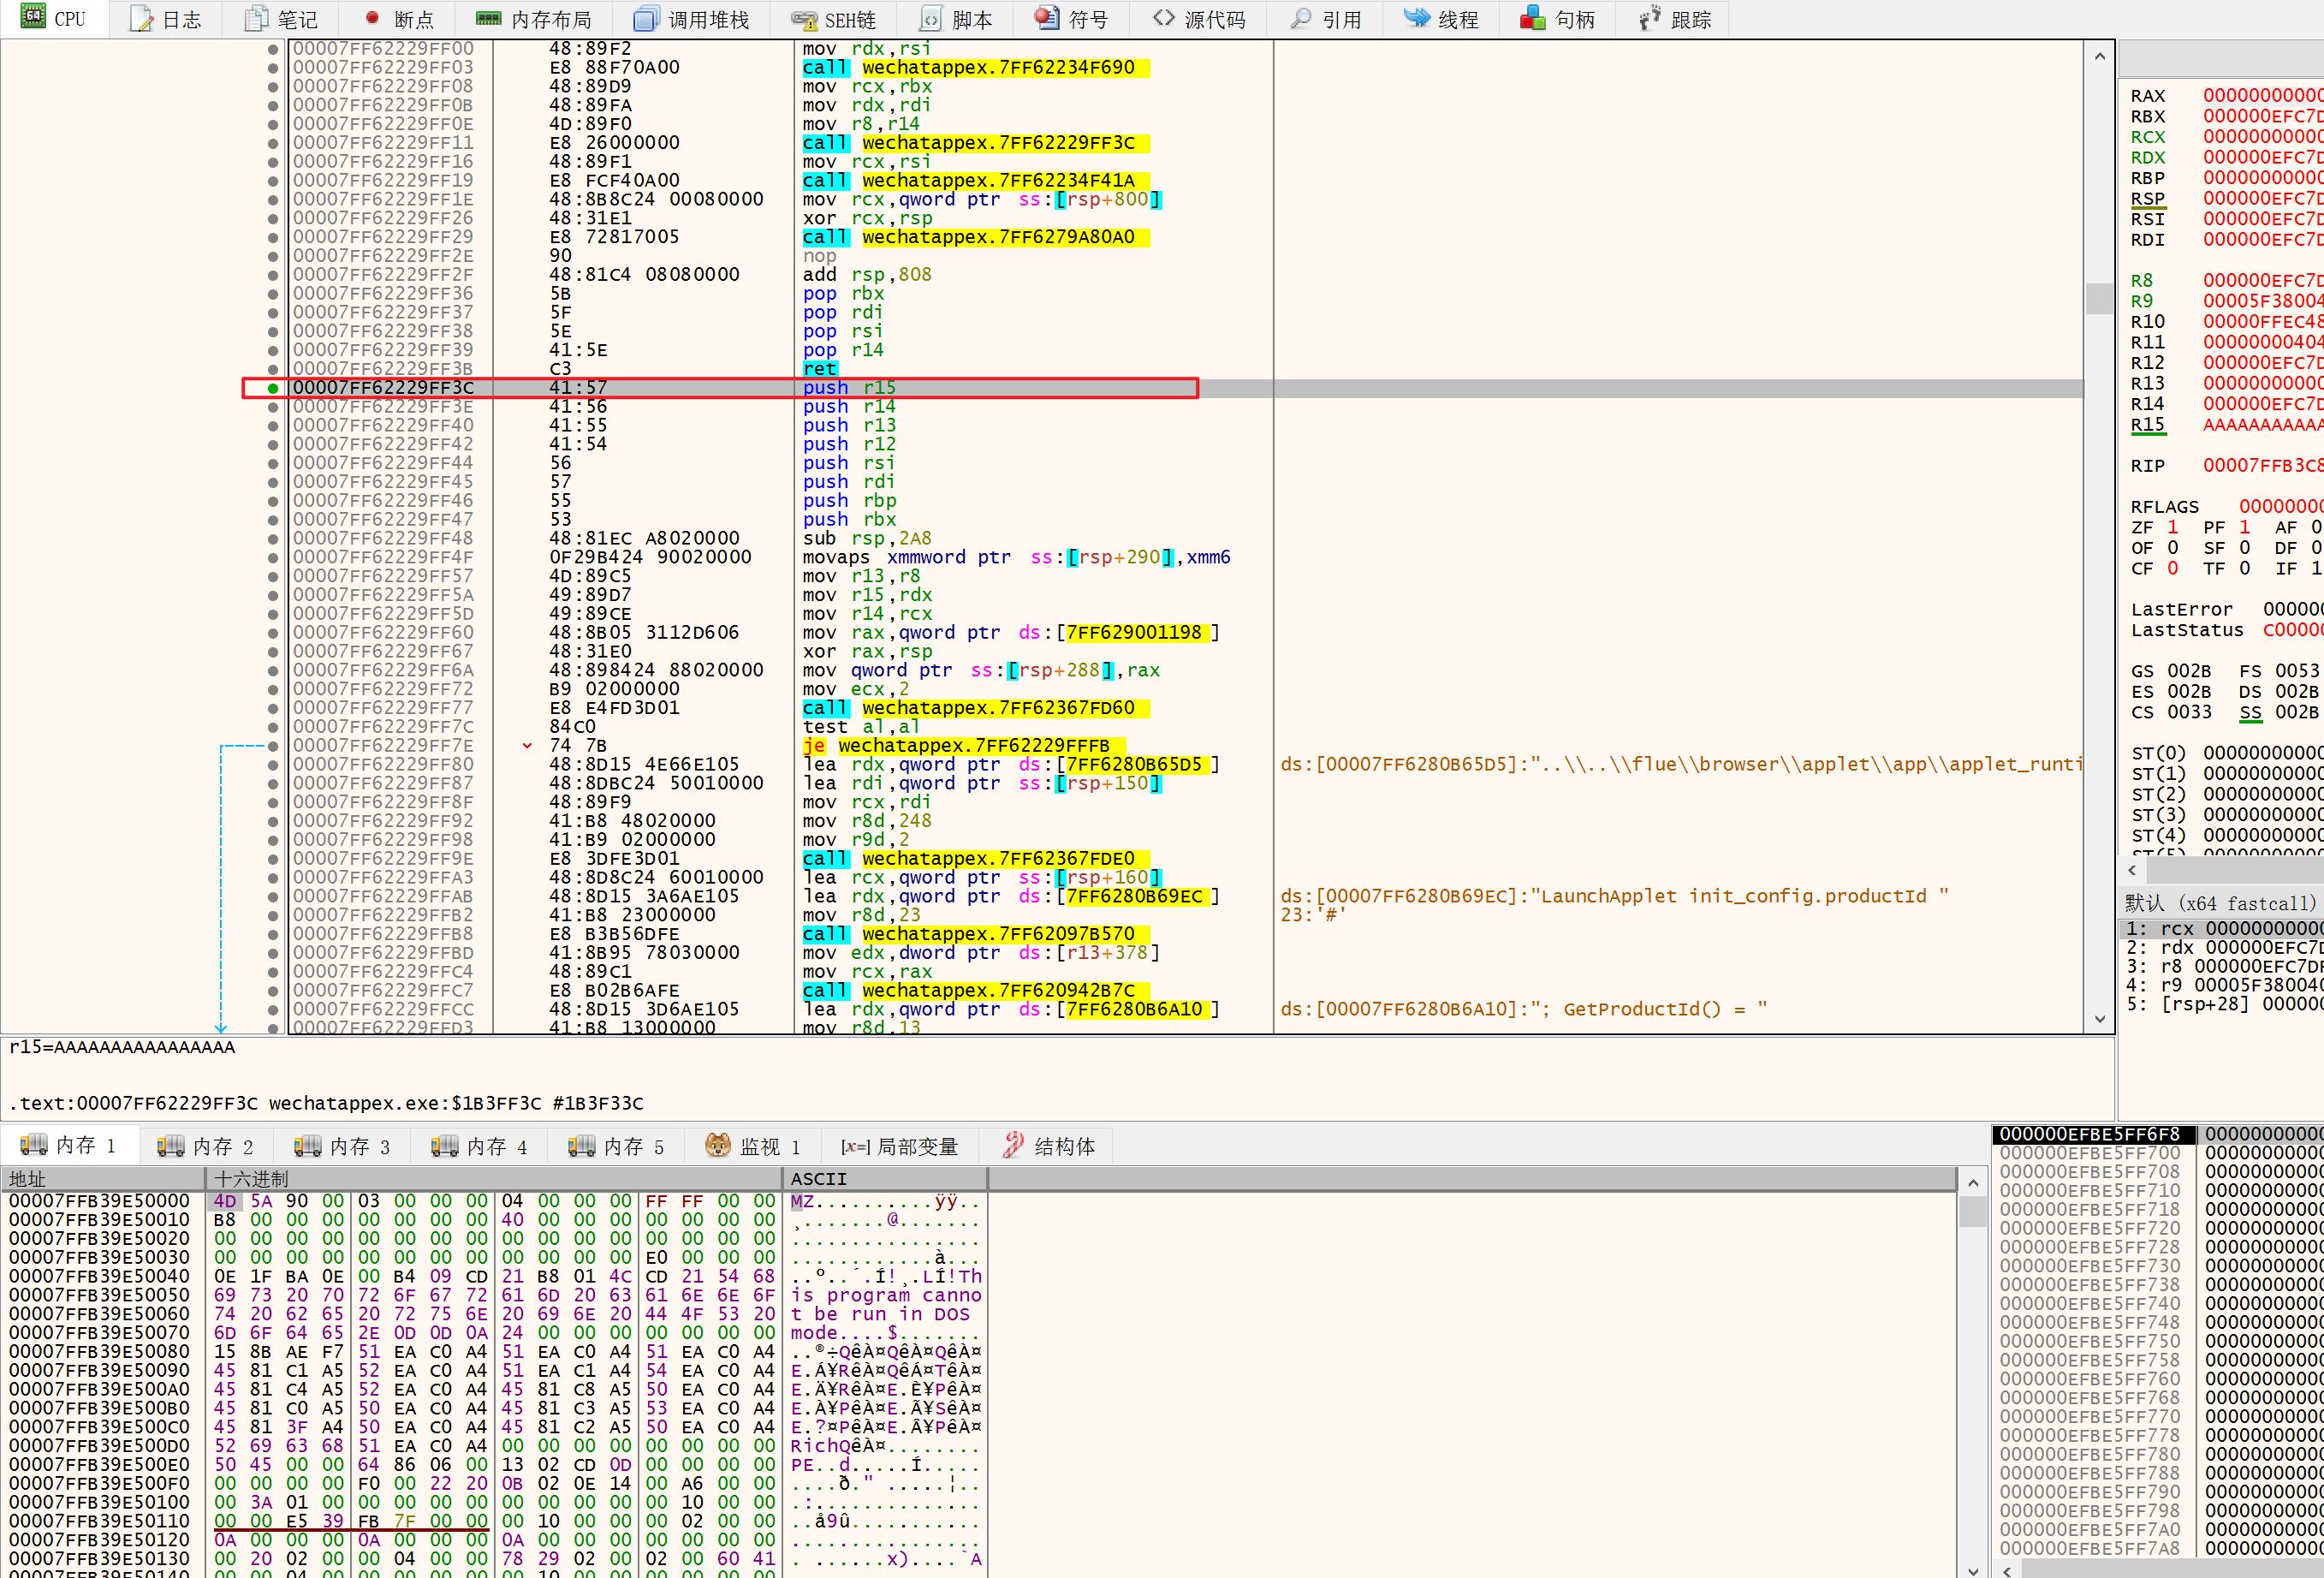Click the 局部变量 locals tab icon
Viewport: 2324px width, 1578px height.
[855, 1147]
